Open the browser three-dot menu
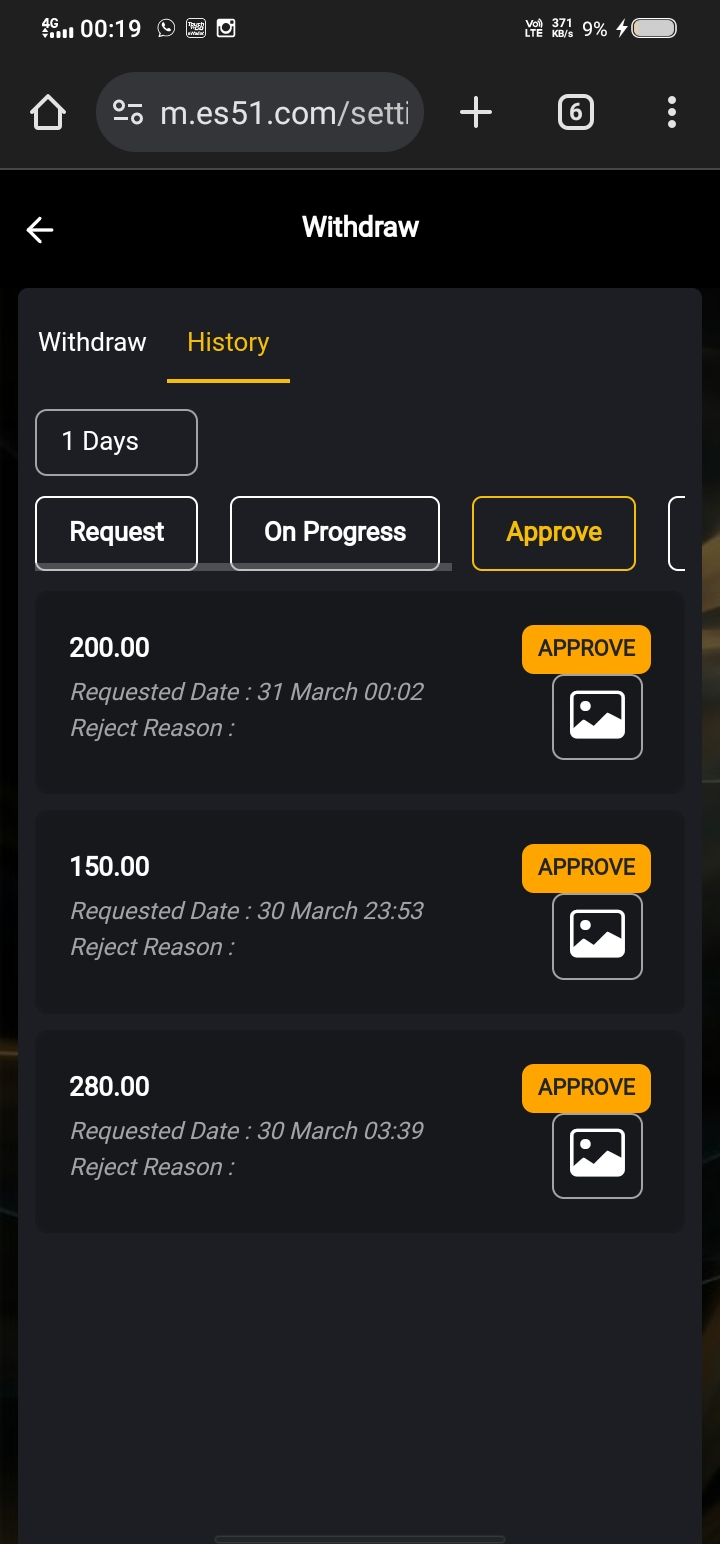The image size is (720, 1544). [671, 113]
